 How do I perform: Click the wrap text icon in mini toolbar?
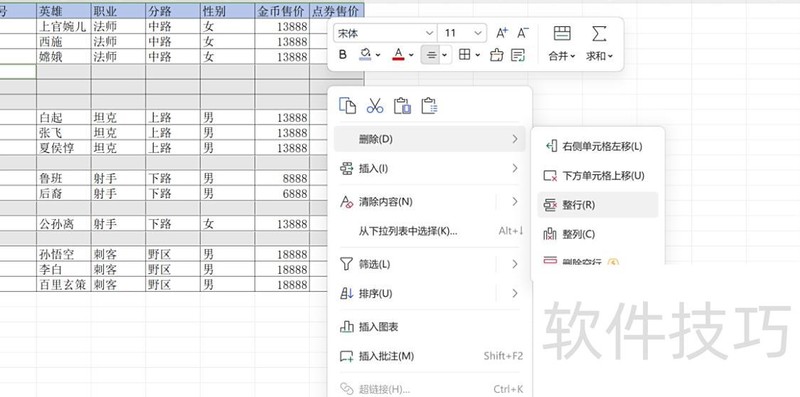coord(518,55)
